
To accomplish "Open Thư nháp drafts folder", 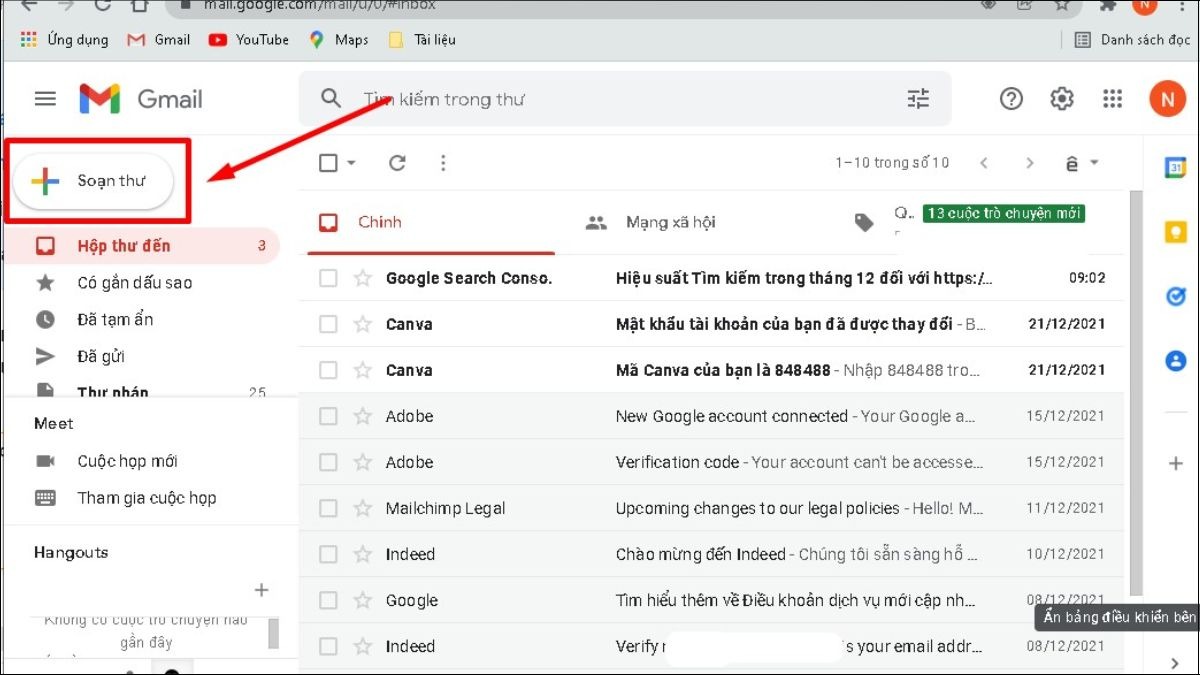I will [142, 388].
